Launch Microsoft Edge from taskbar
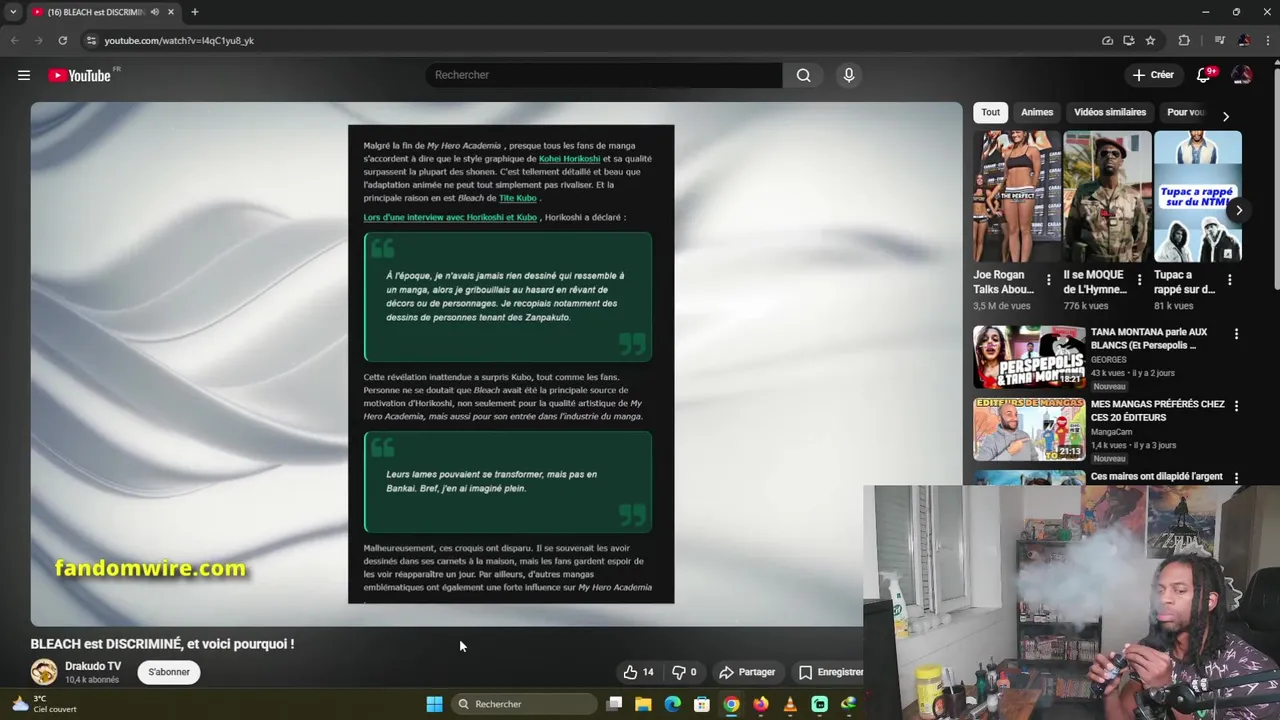This screenshot has width=1280, height=720. click(x=672, y=704)
